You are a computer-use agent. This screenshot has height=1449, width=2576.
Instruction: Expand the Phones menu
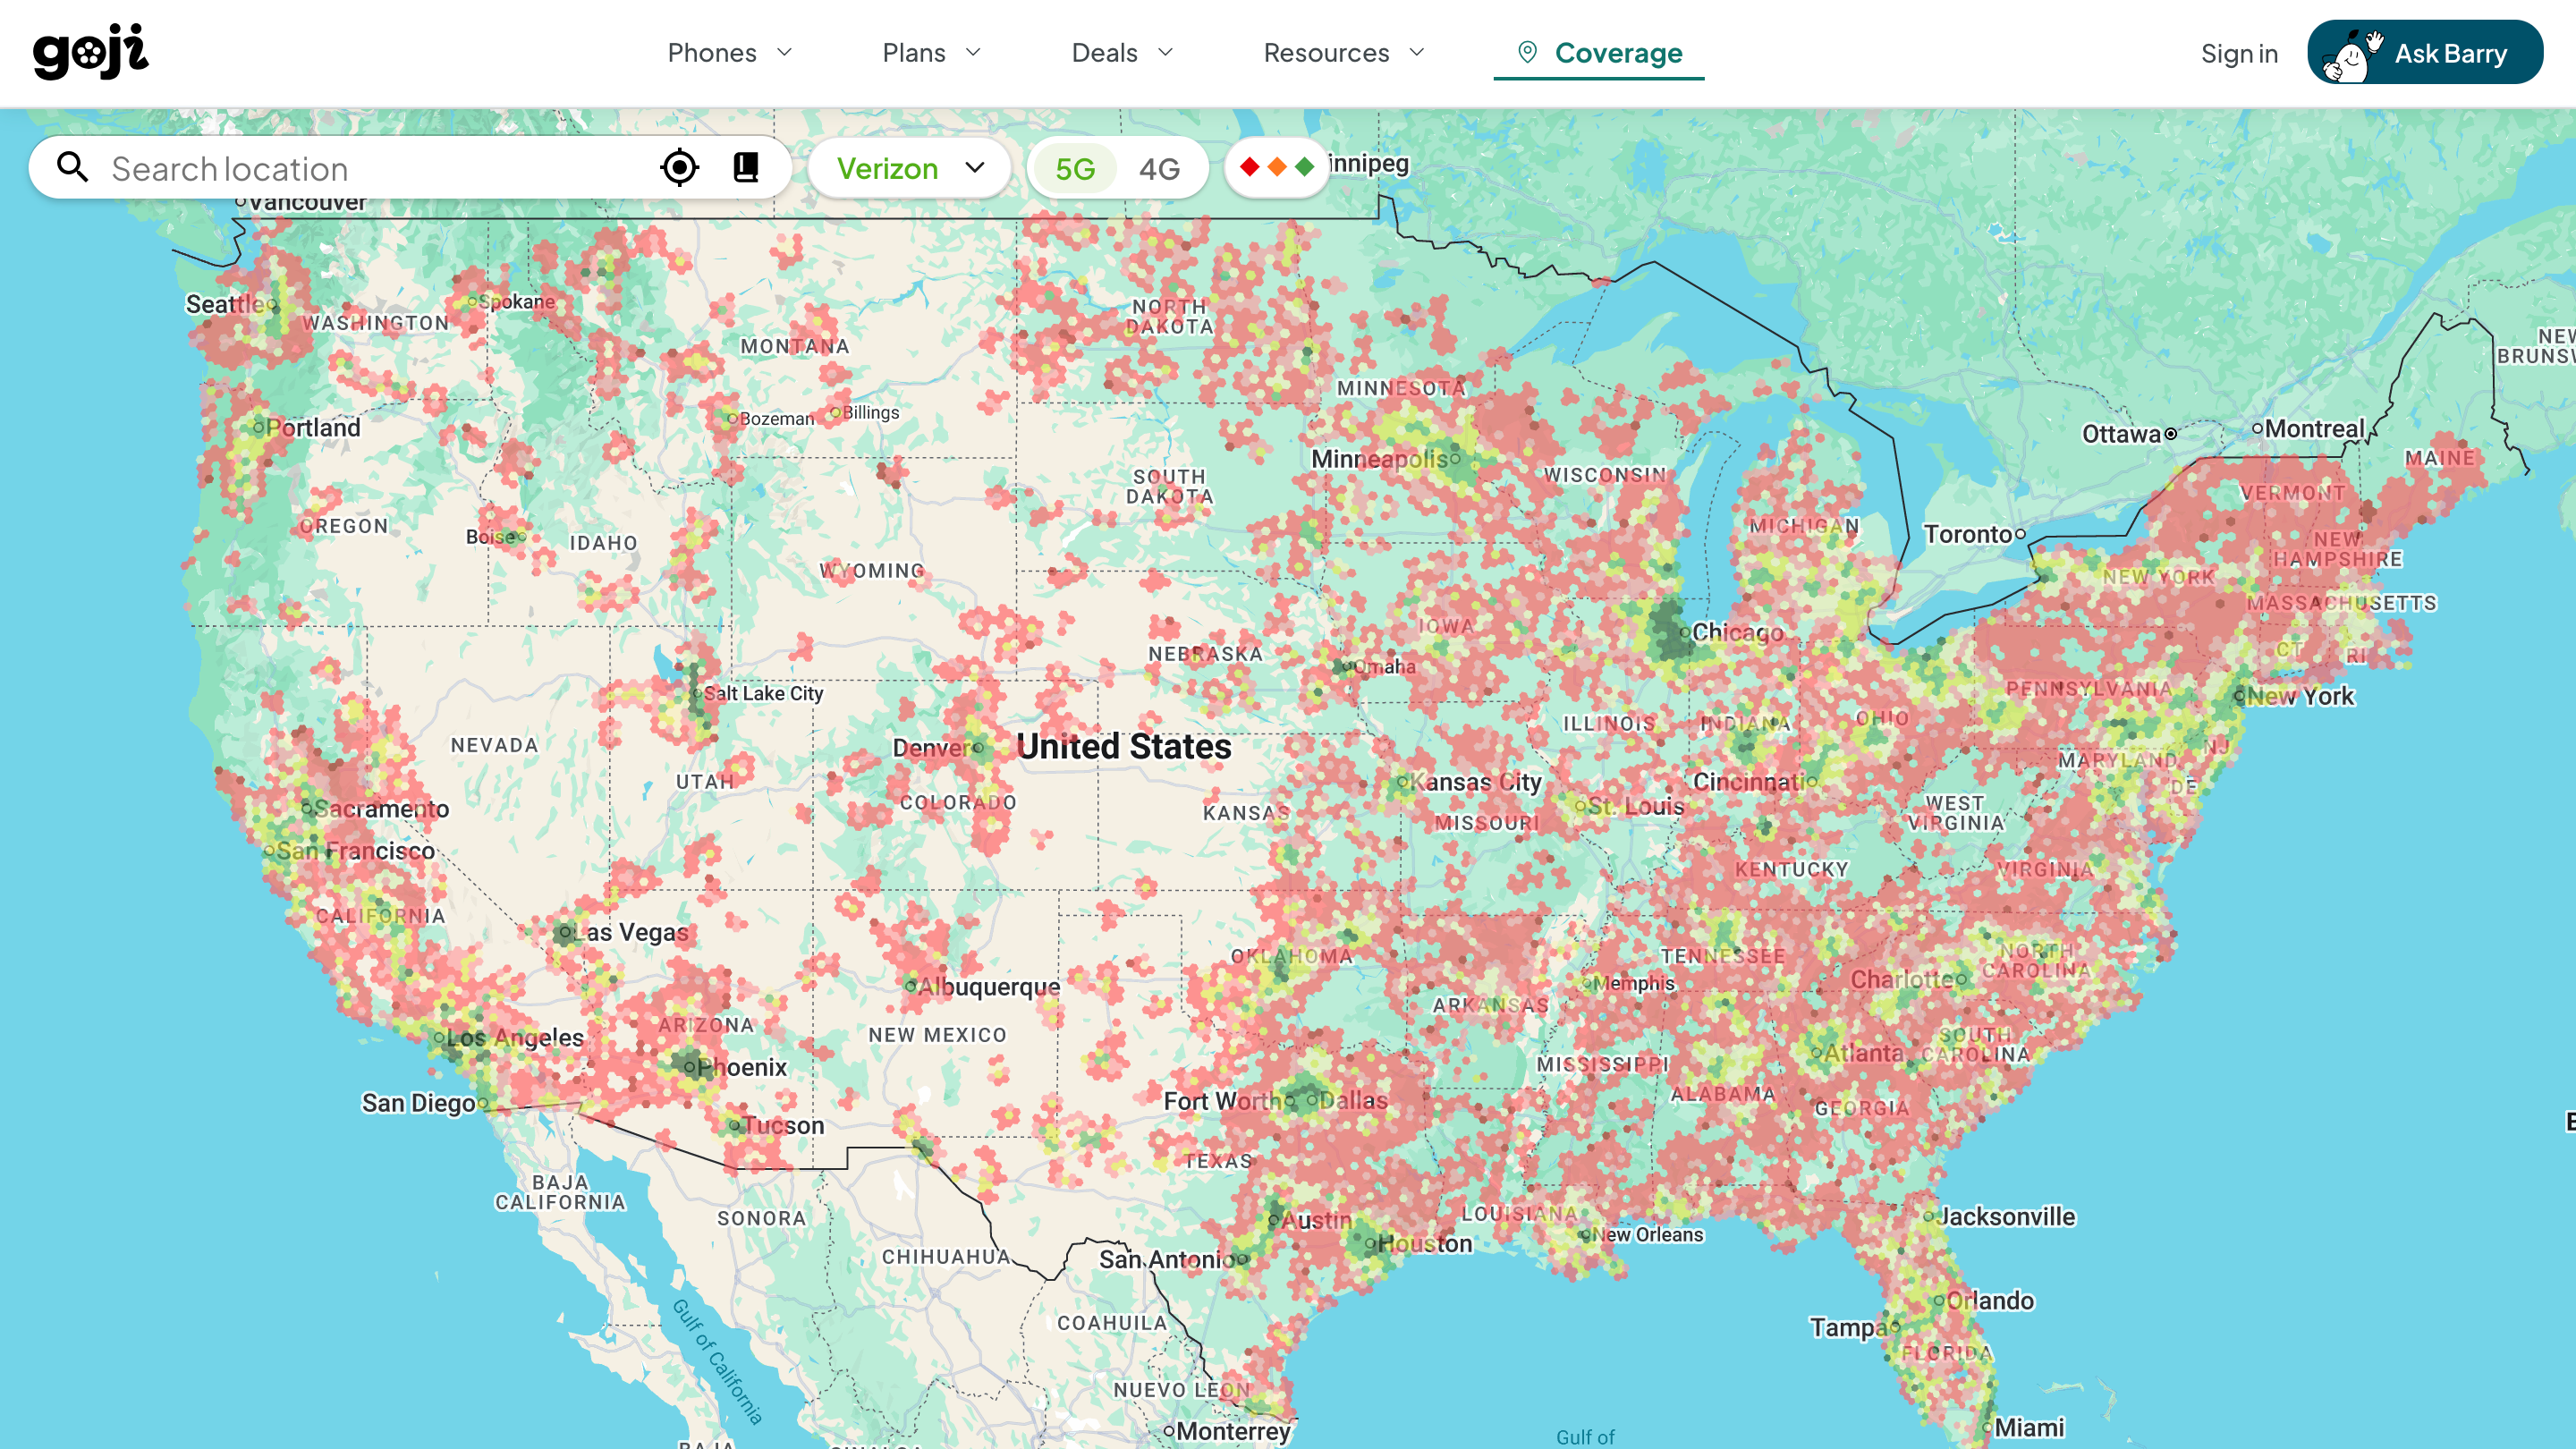[x=730, y=53]
